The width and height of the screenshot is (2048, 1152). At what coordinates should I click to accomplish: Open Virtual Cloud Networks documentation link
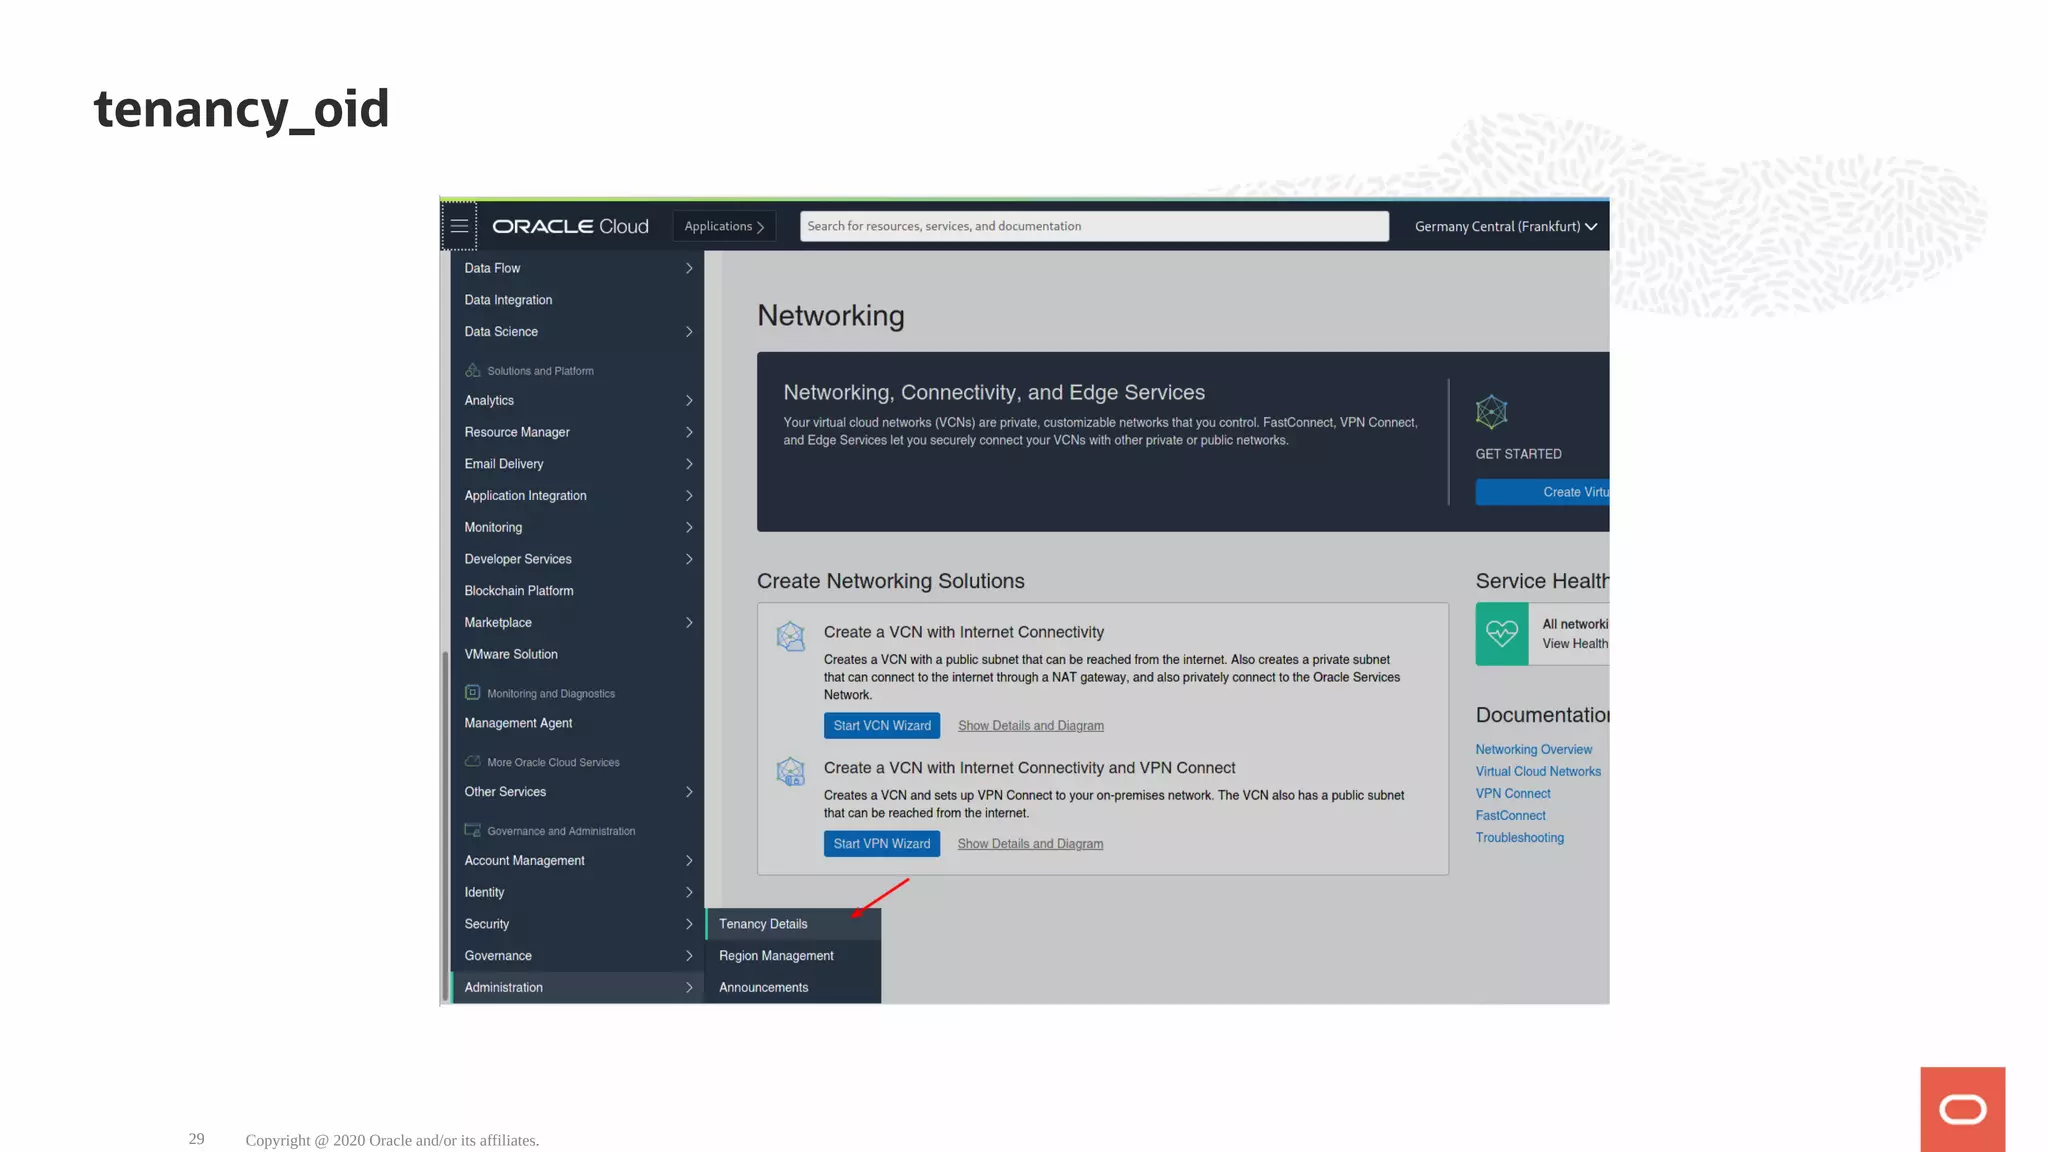click(x=1538, y=772)
